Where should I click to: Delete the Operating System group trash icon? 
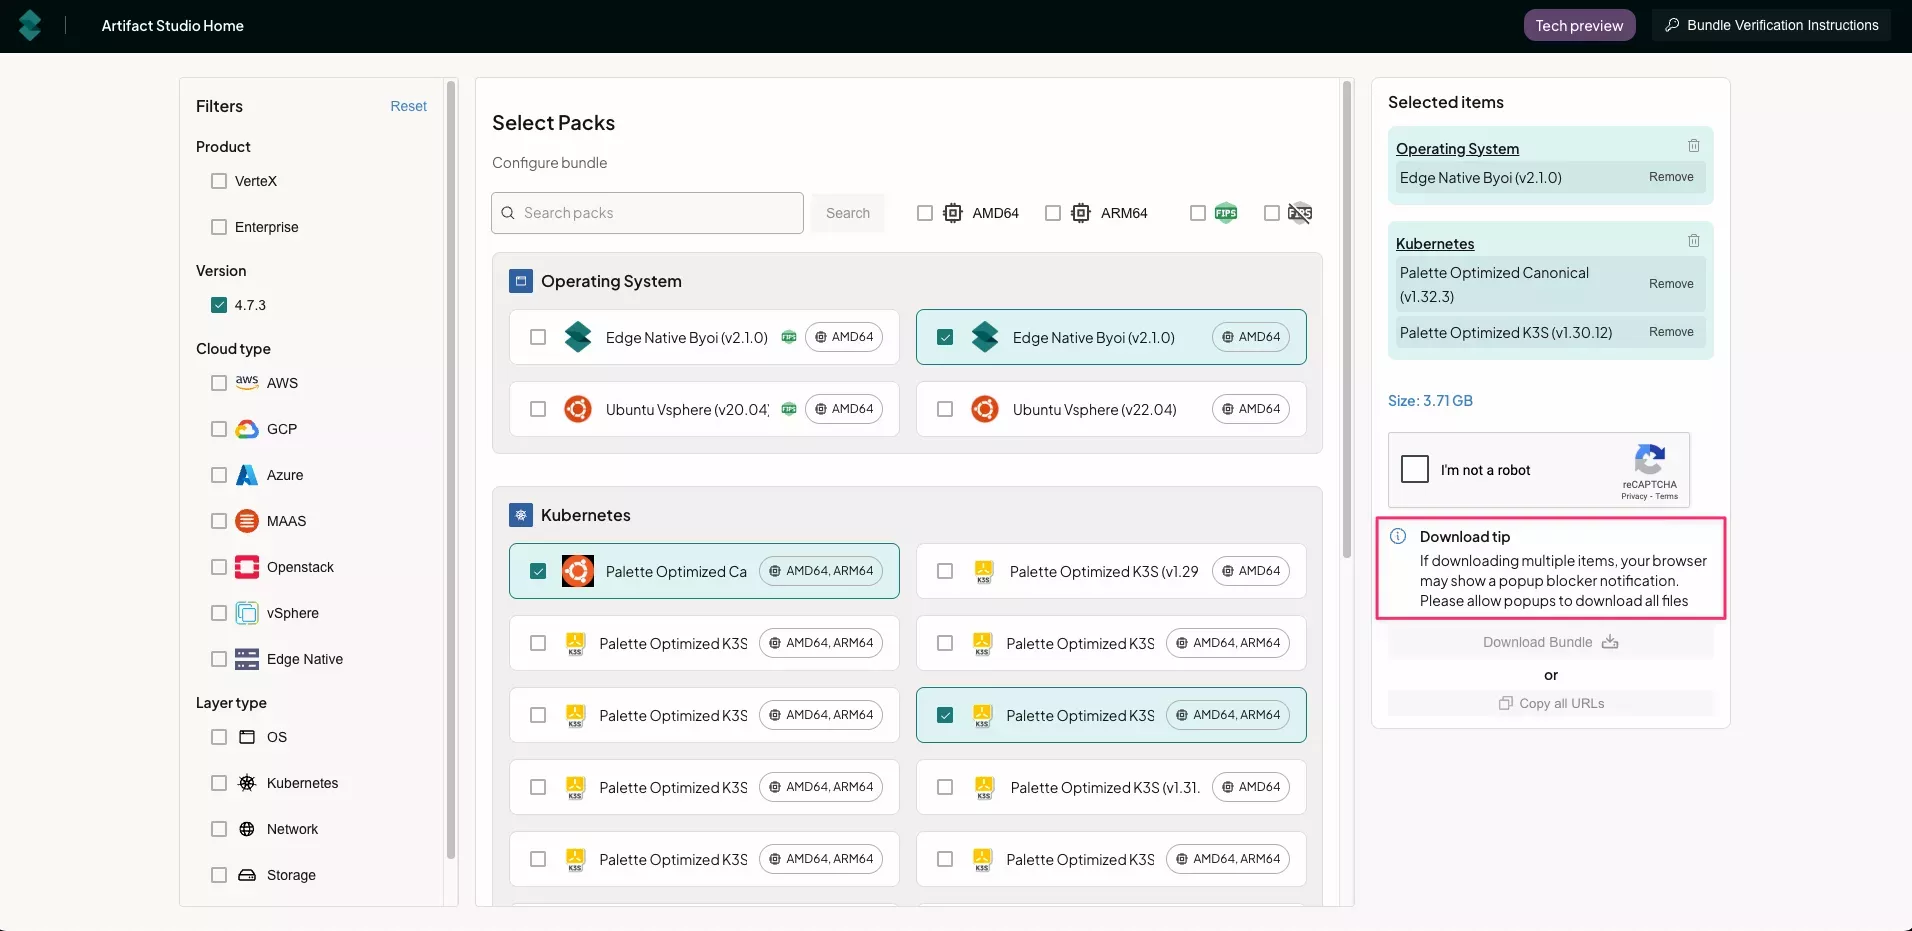click(x=1693, y=146)
